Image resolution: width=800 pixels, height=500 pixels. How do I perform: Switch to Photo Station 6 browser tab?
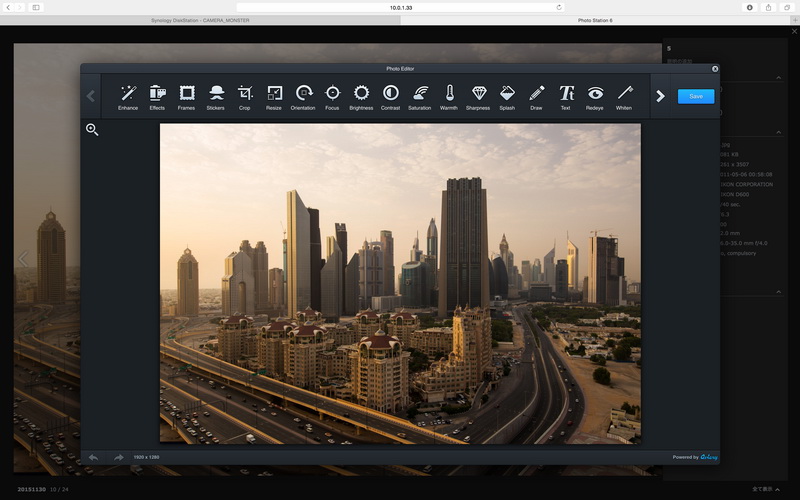[595, 20]
